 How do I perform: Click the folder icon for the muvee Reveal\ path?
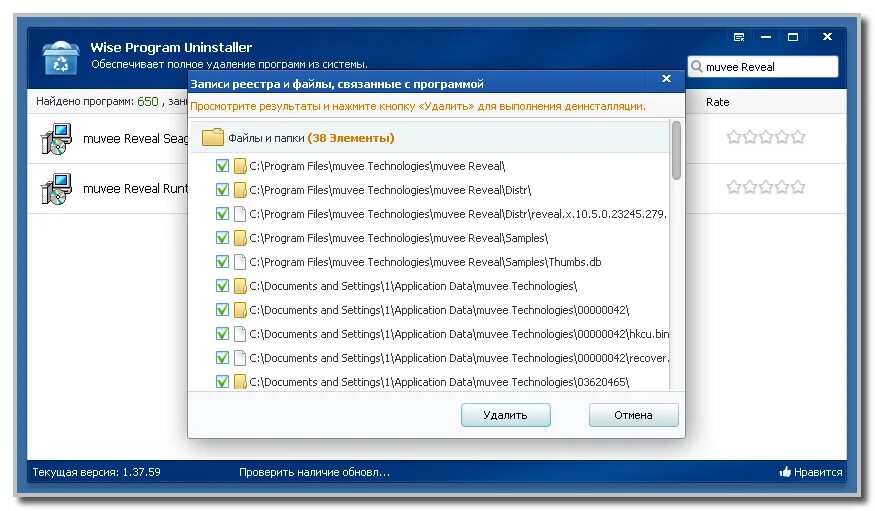coord(240,166)
